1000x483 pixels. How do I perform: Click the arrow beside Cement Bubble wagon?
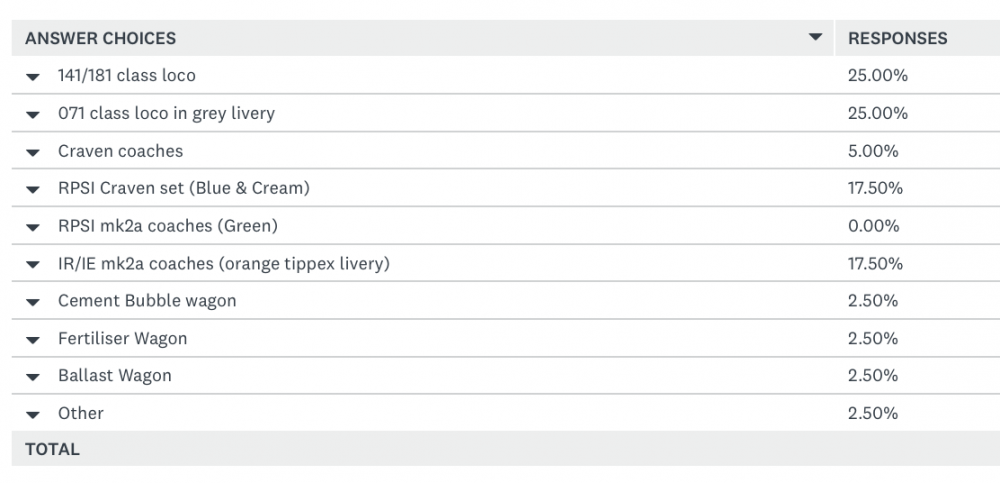coord(33,302)
